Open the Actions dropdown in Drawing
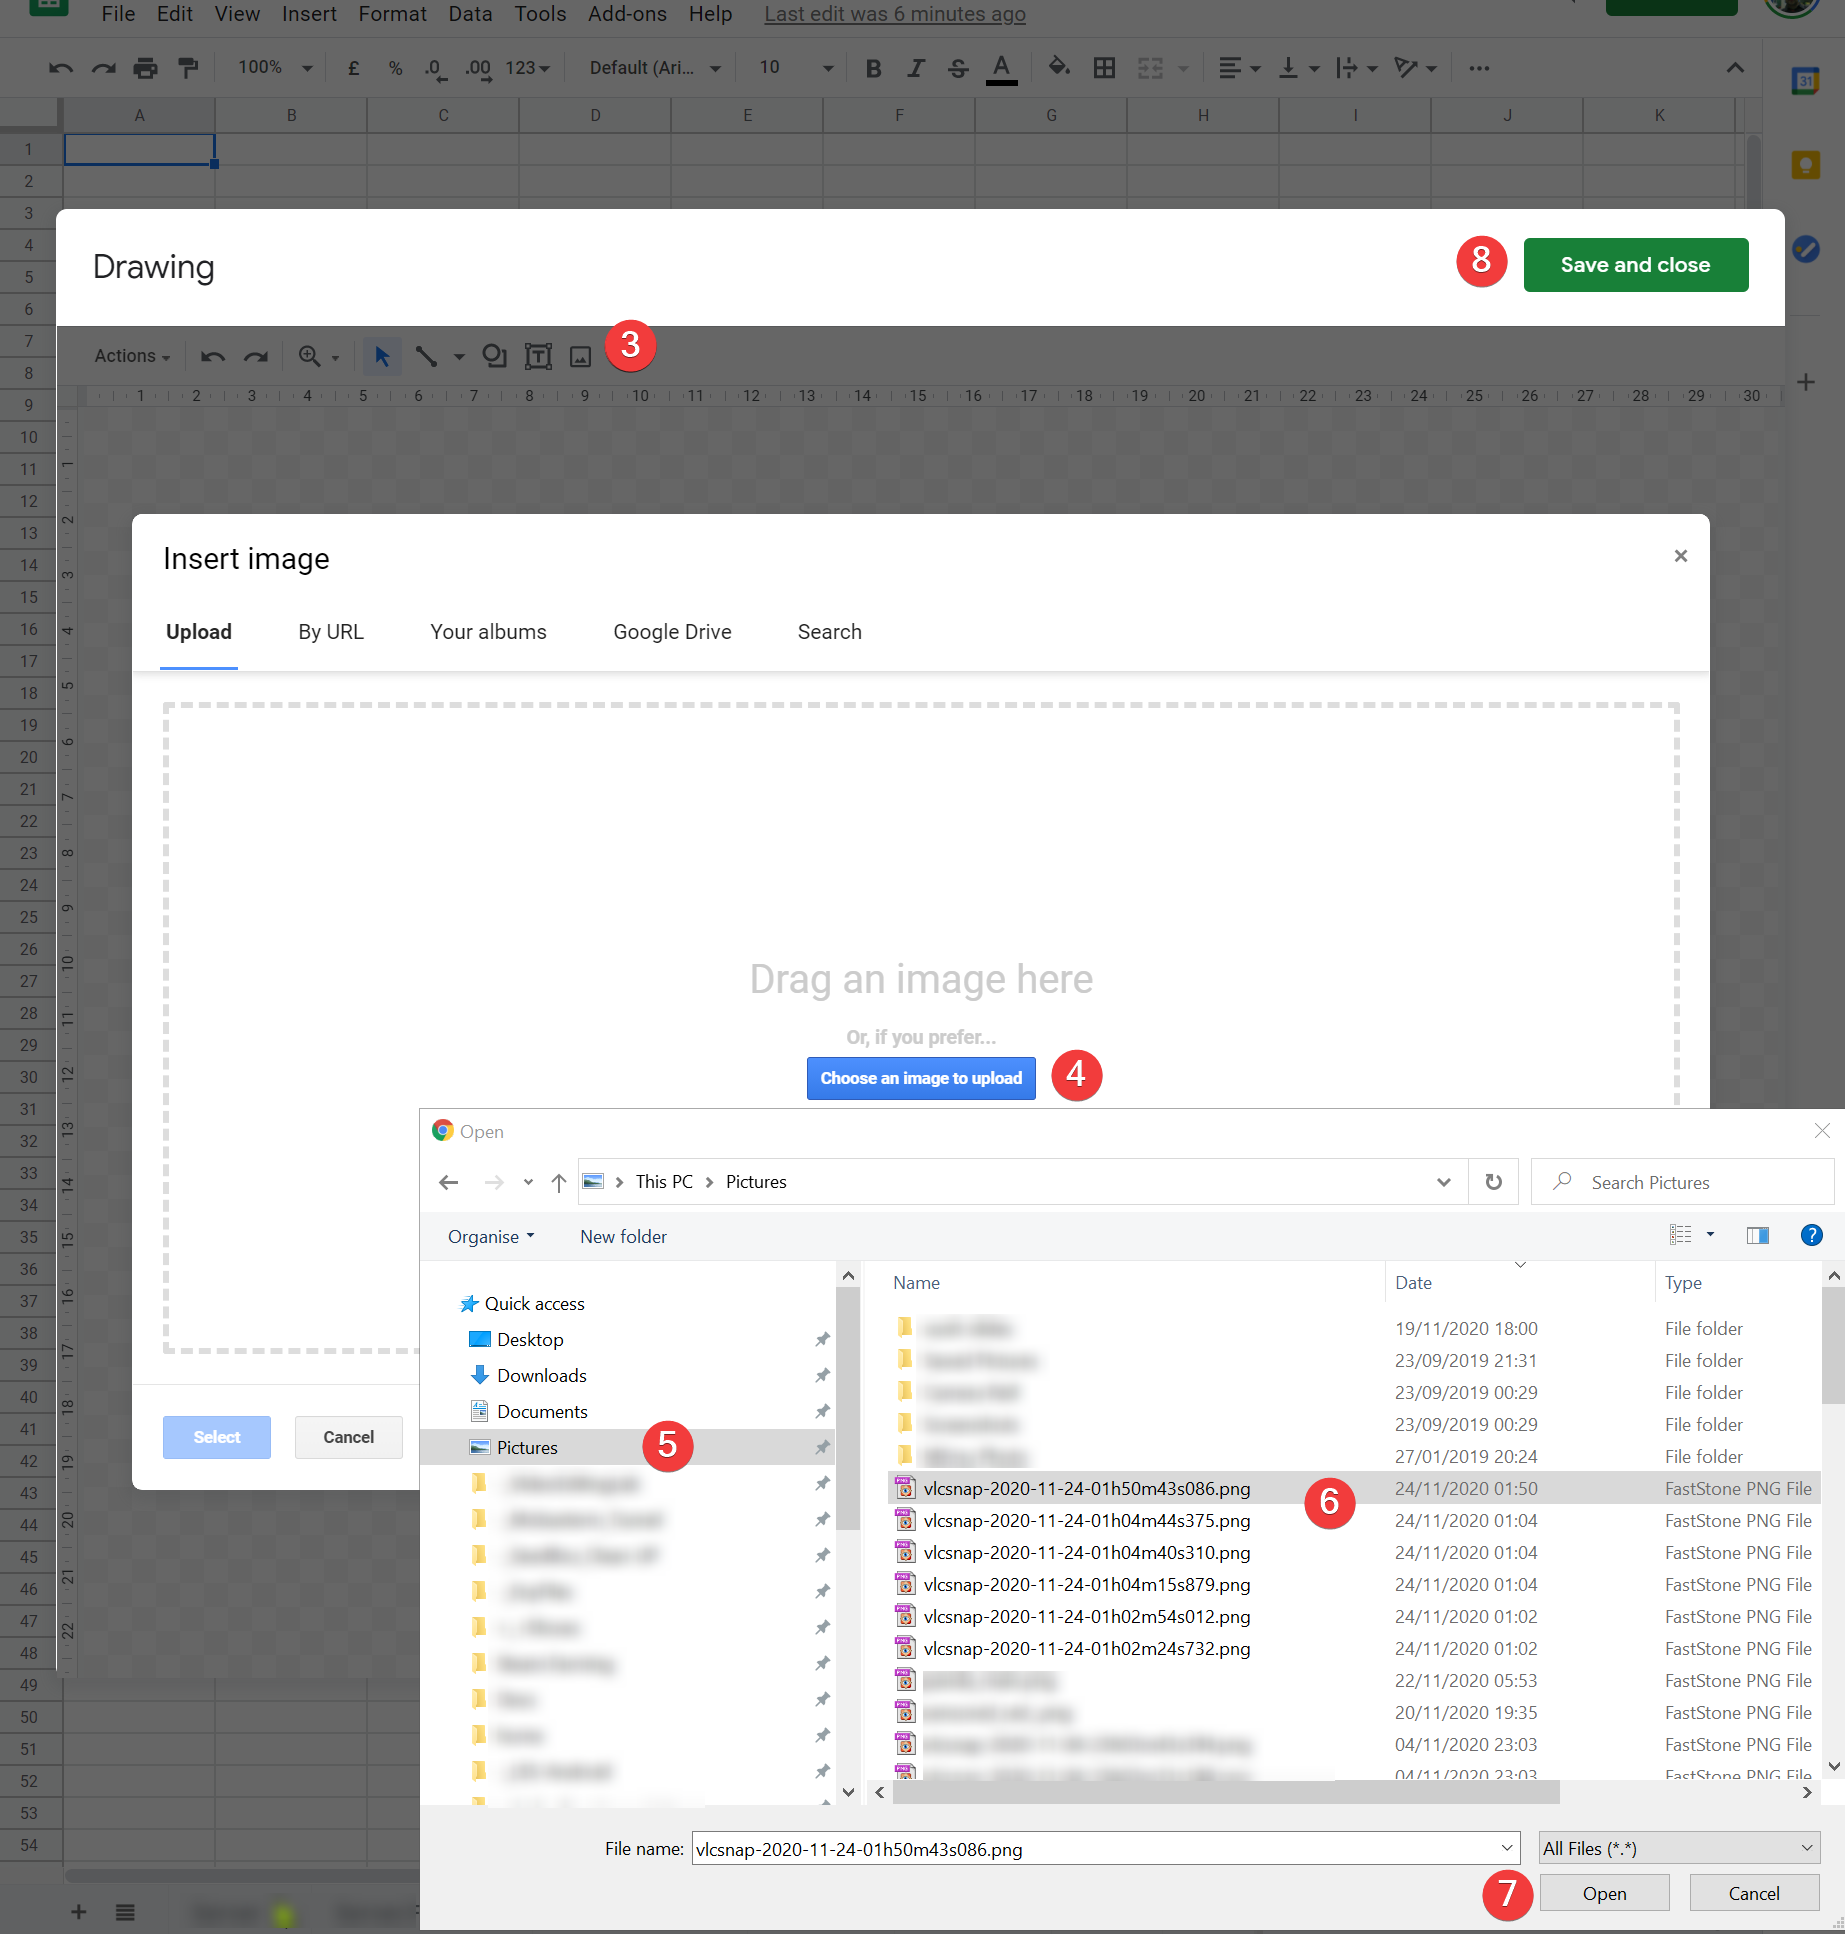Viewport: 1845px width, 1934px height. [x=132, y=356]
